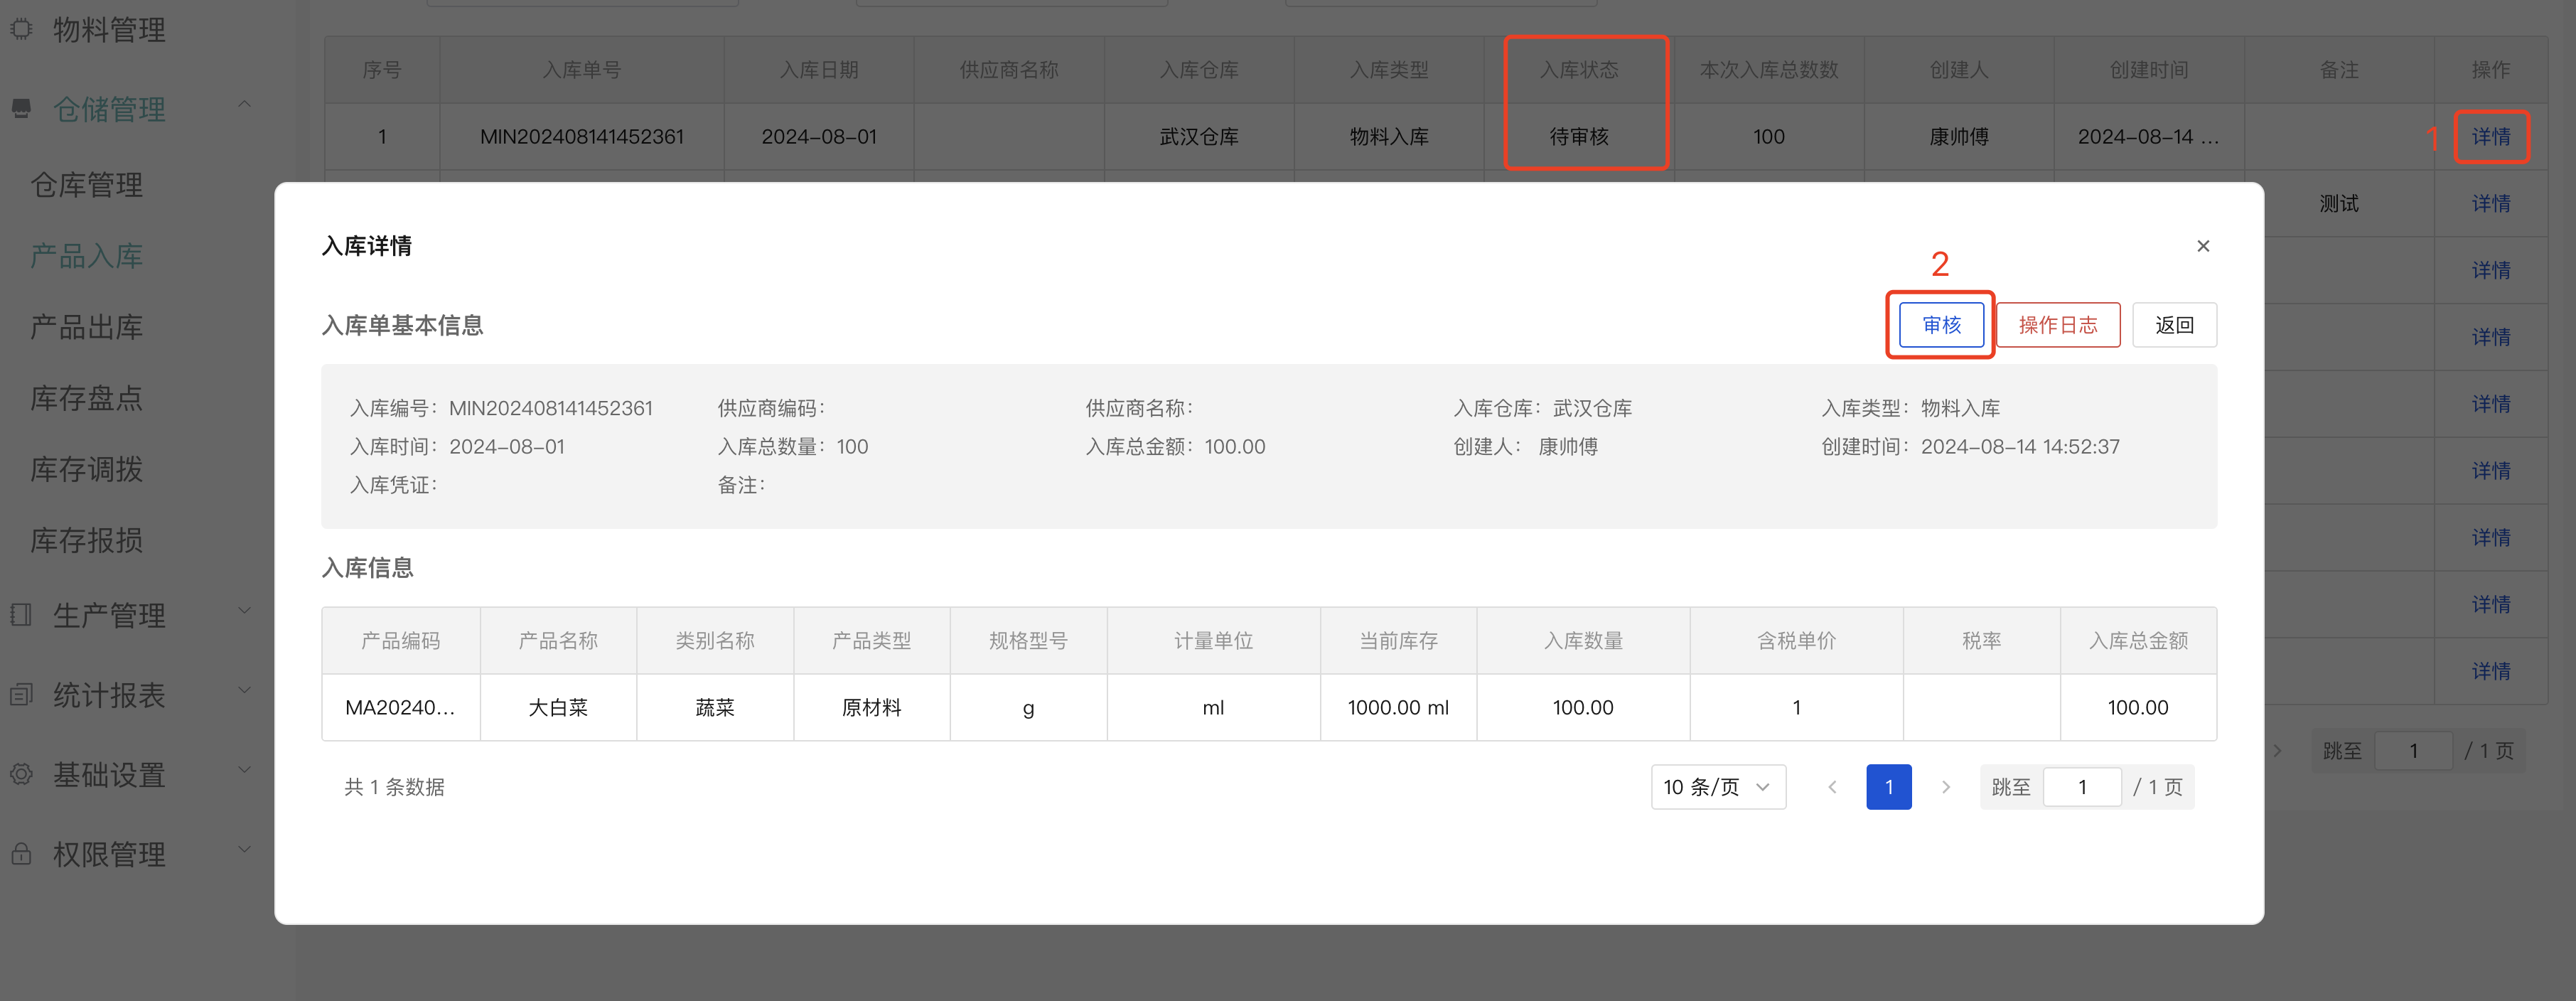Open the 10 条/页 page size dropdown
The width and height of the screenshot is (2576, 1001).
pos(1717,787)
